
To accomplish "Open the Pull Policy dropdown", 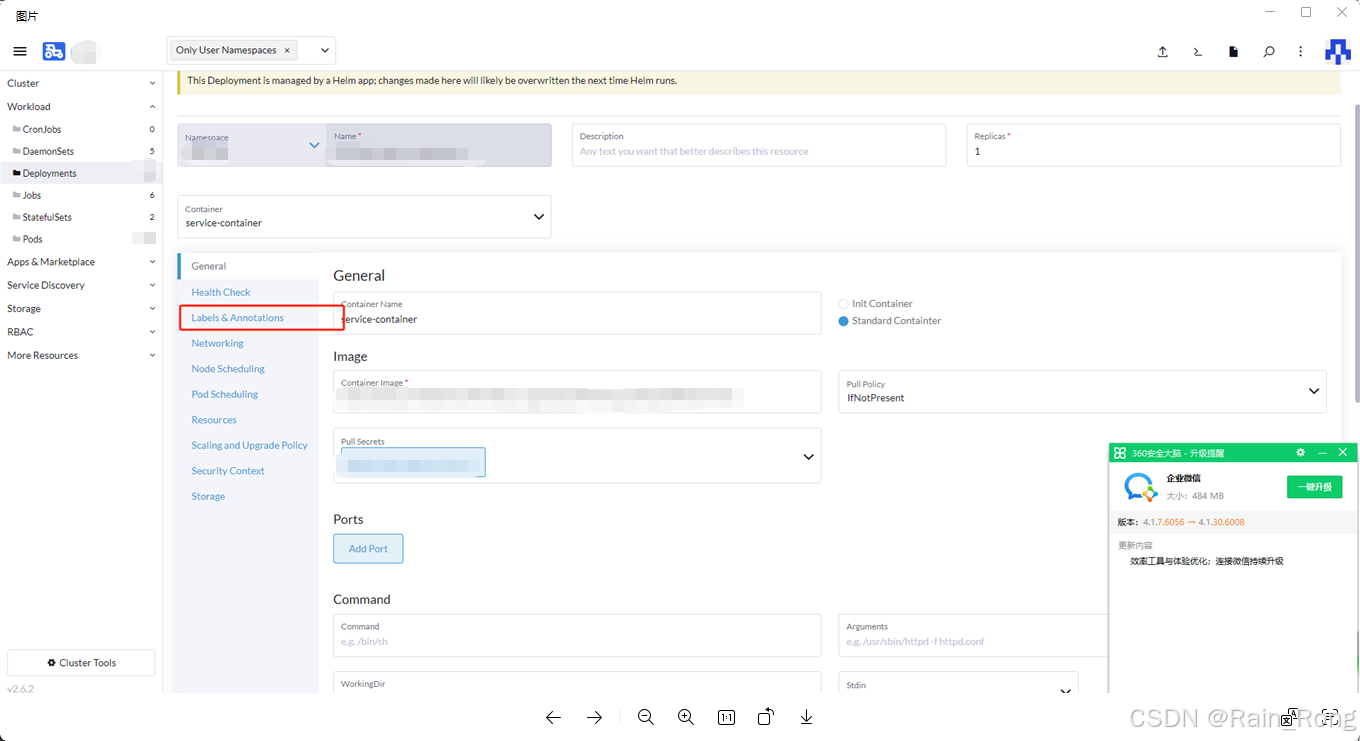I will pos(1313,391).
